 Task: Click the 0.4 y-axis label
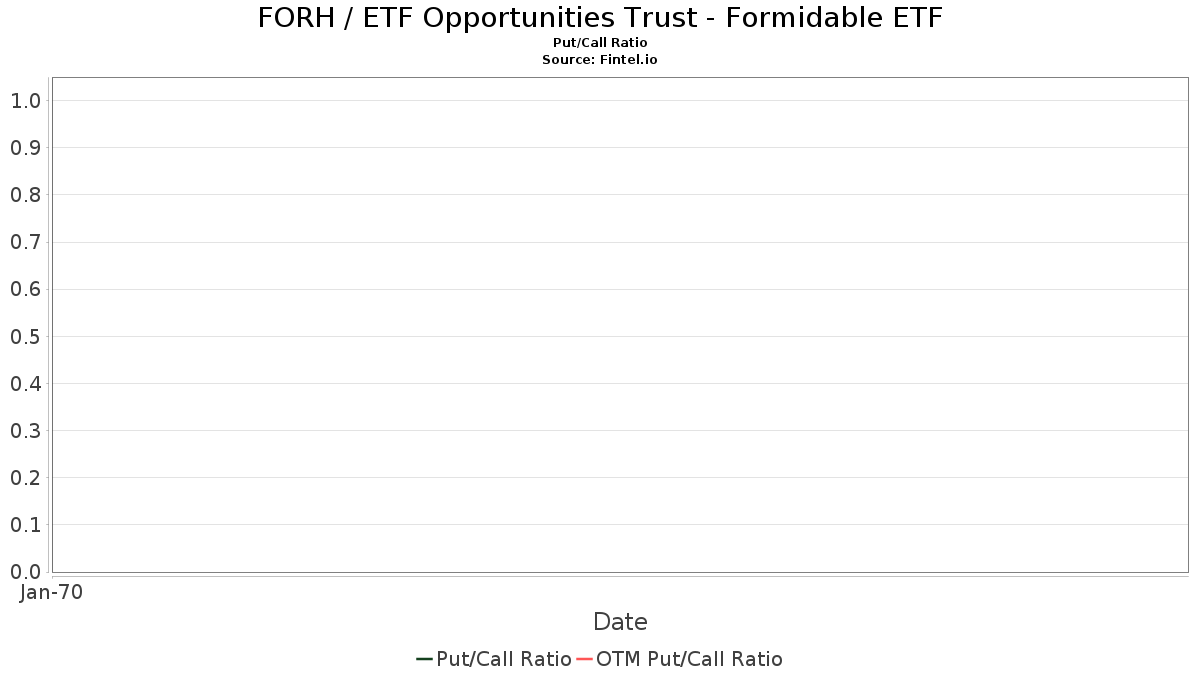click(25, 383)
